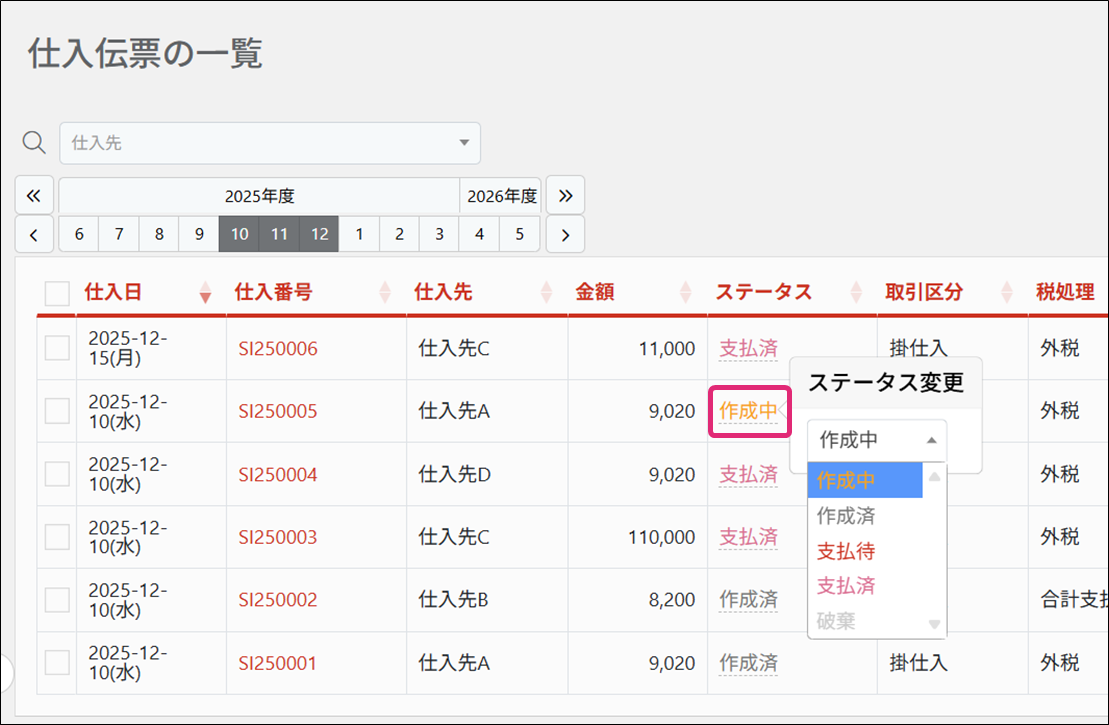Image resolution: width=1109 pixels, height=725 pixels.
Task: Tick the select-all checkbox in table header
Action: pyautogui.click(x=57, y=293)
